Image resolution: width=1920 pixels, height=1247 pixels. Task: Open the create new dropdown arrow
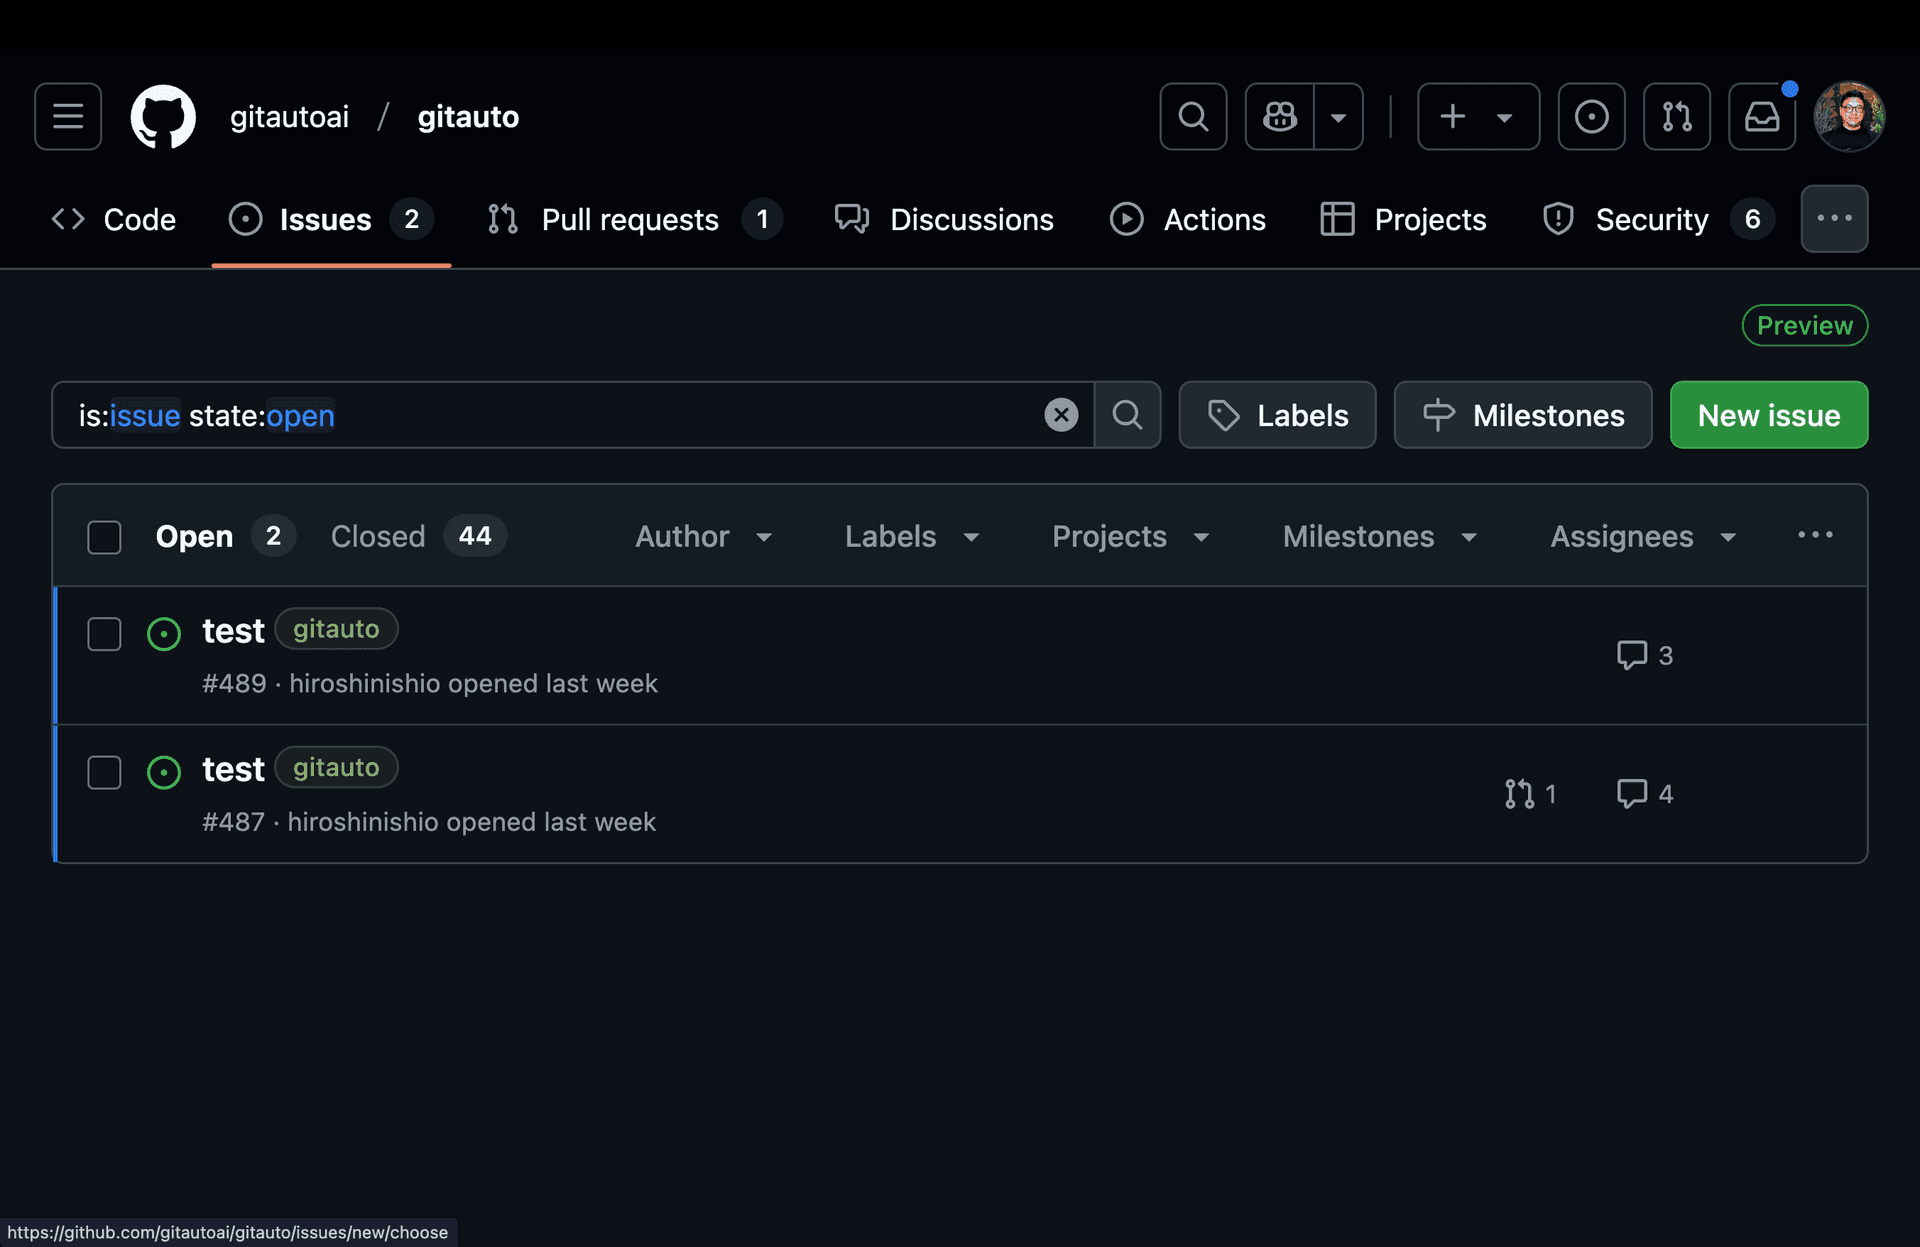(1505, 116)
